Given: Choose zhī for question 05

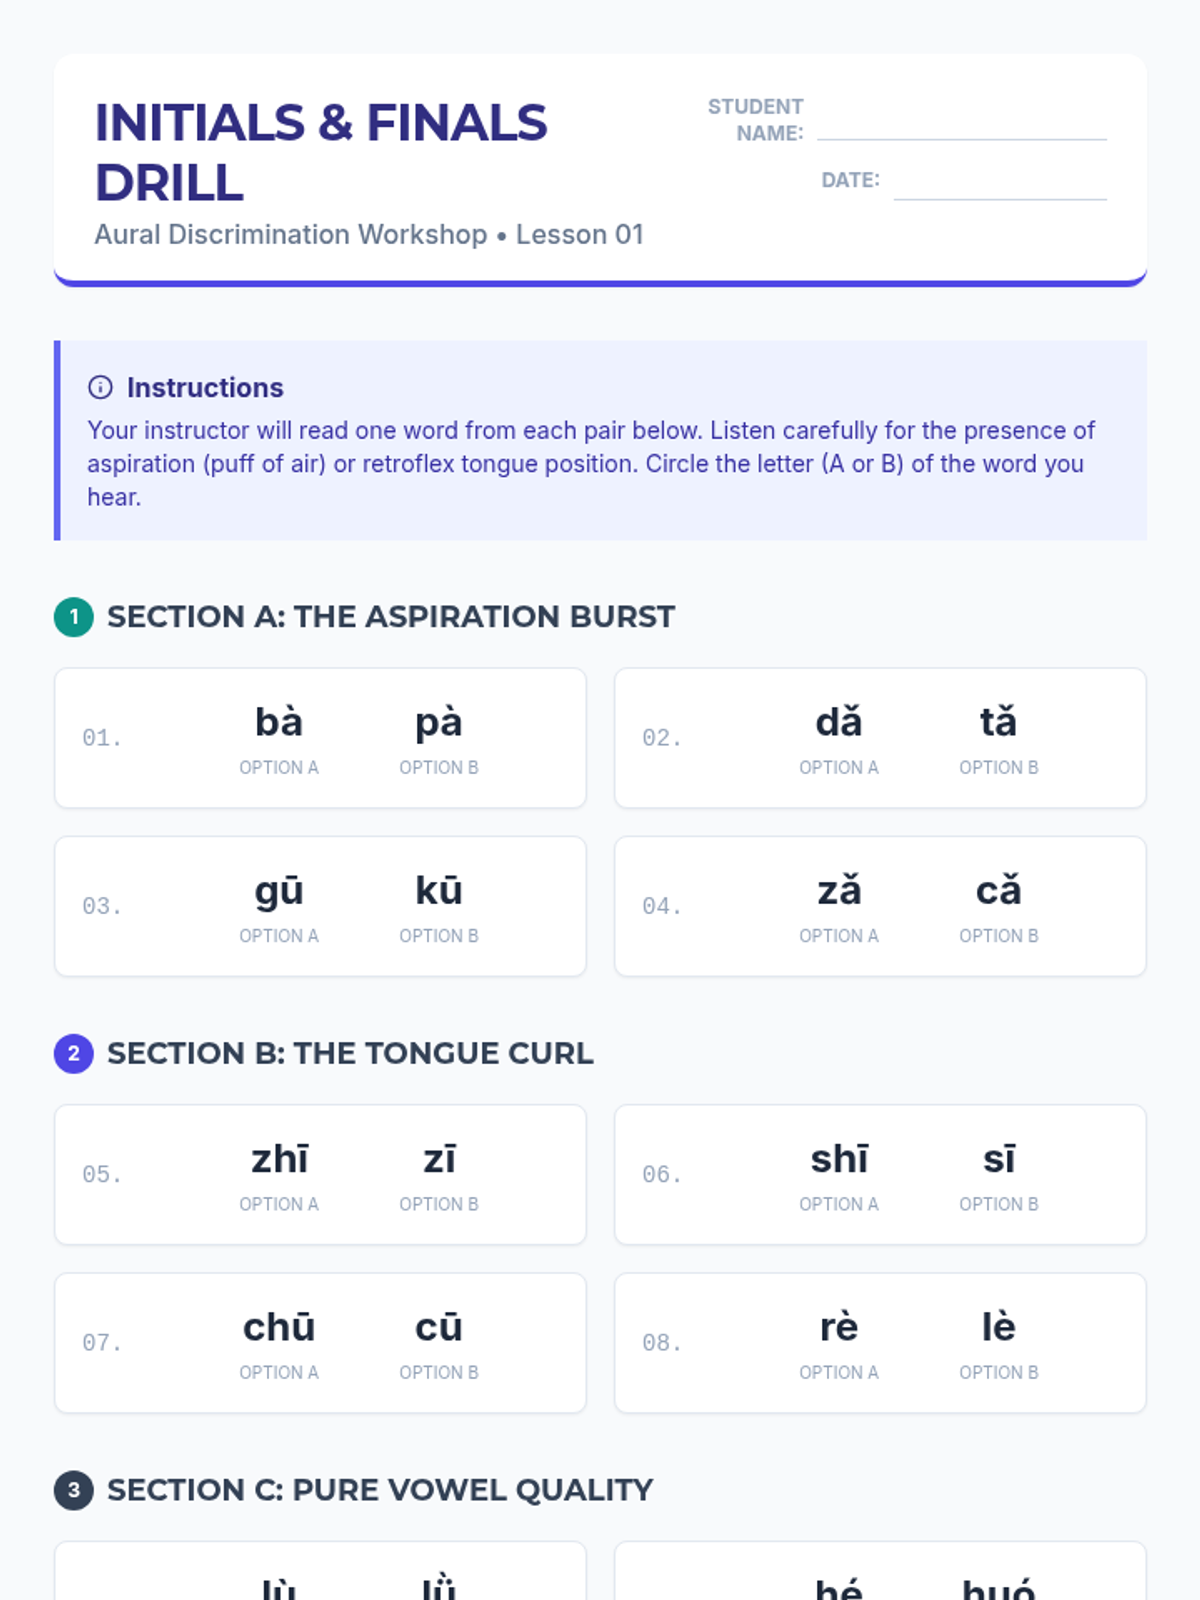Looking at the screenshot, I should point(279,1174).
